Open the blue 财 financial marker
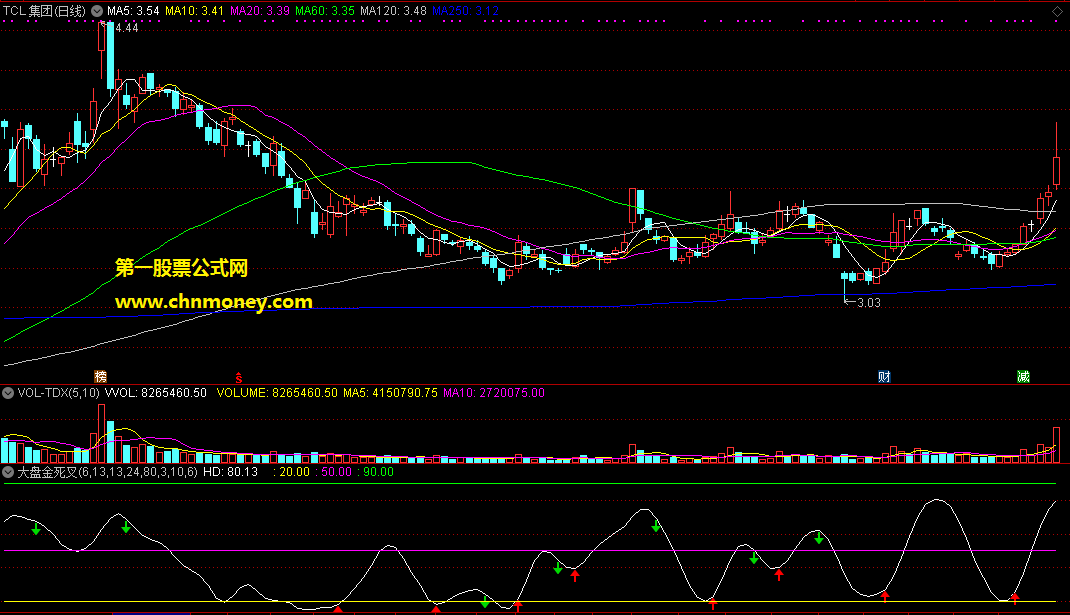 coord(884,376)
